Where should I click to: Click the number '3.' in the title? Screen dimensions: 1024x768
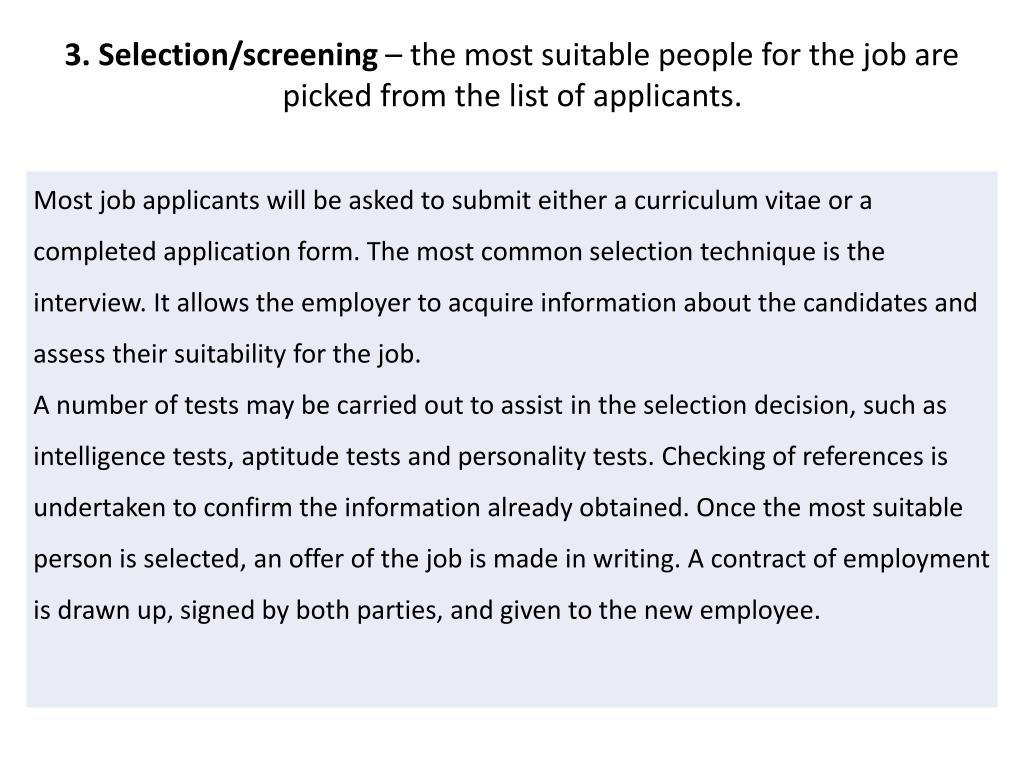click(x=78, y=56)
